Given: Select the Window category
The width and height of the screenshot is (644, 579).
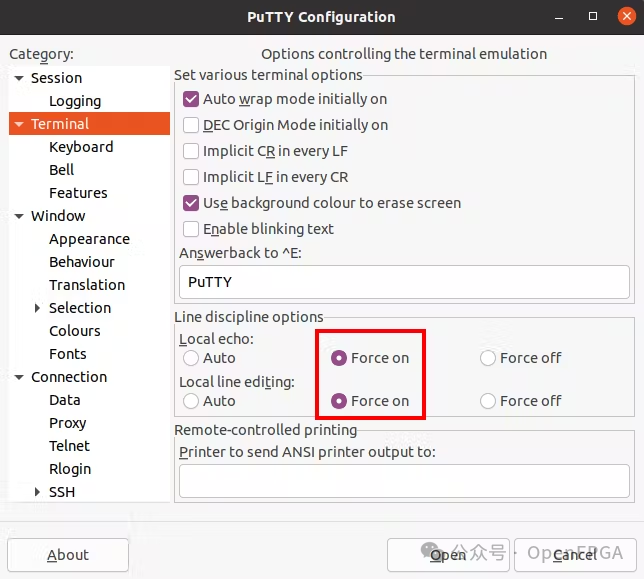Looking at the screenshot, I should (x=58, y=216).
